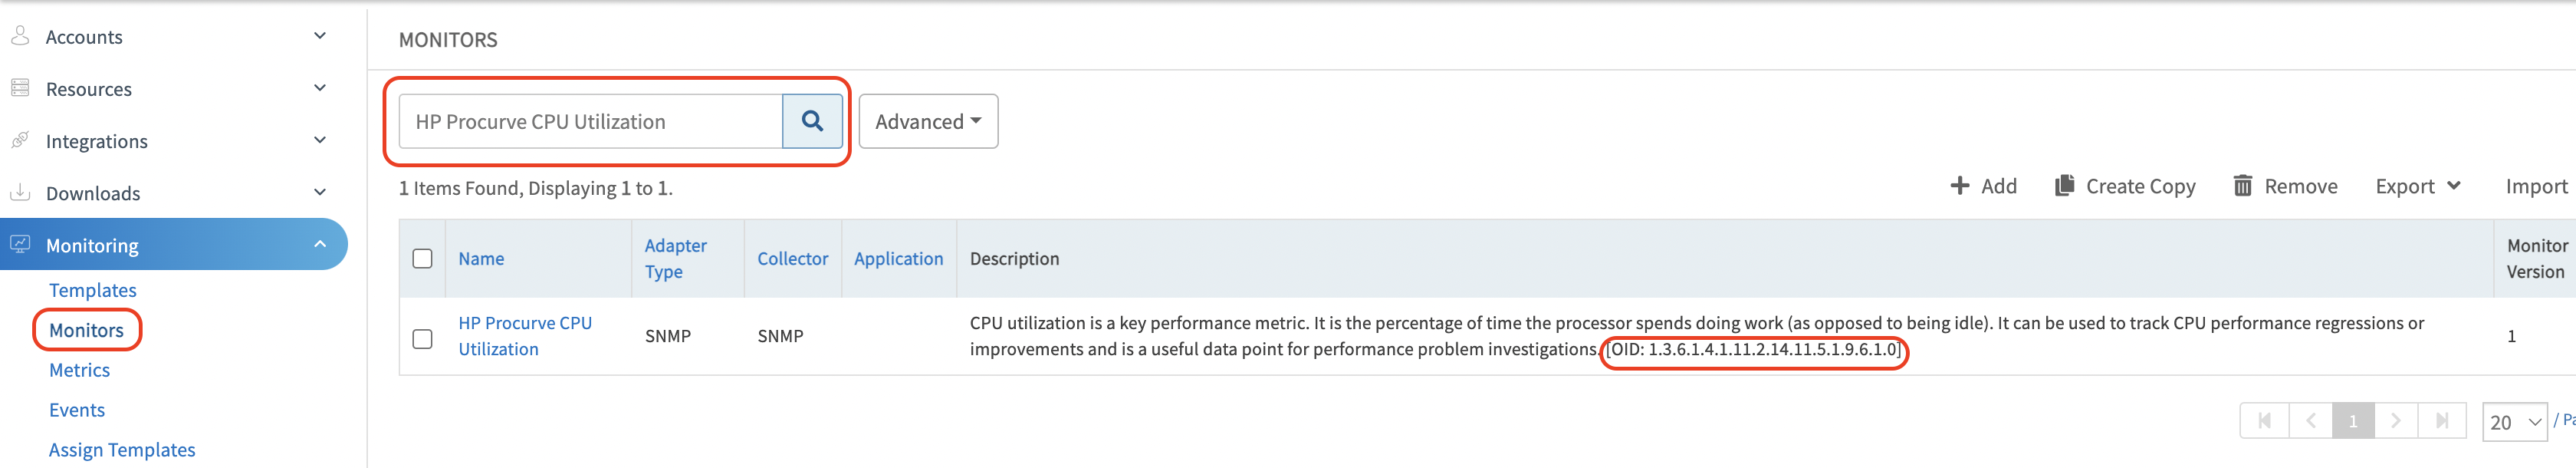Click the Import button
This screenshot has width=2576, height=468.
click(x=2535, y=186)
